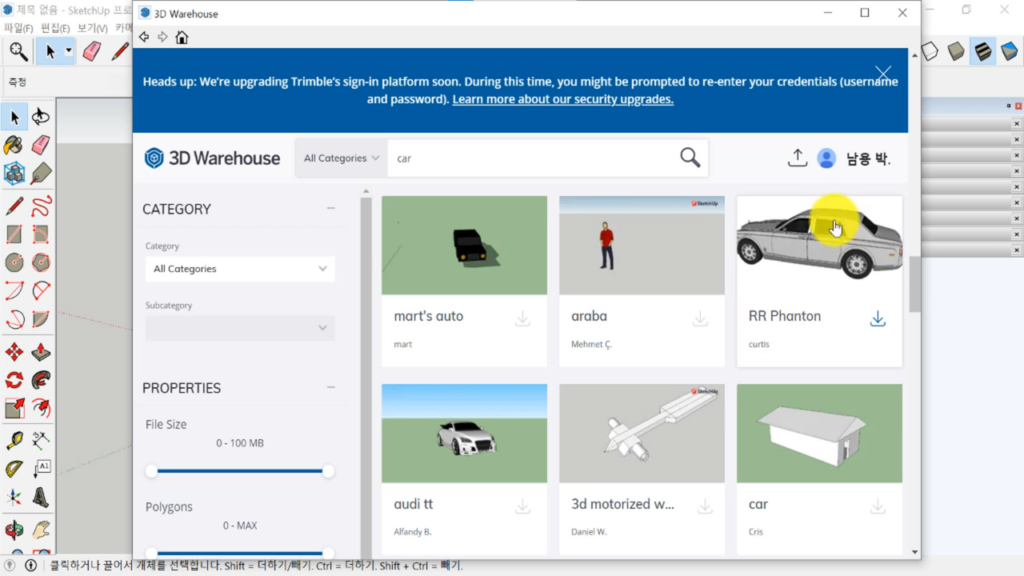Choose the Offset tool
The height and width of the screenshot is (576, 1024).
[40, 409]
